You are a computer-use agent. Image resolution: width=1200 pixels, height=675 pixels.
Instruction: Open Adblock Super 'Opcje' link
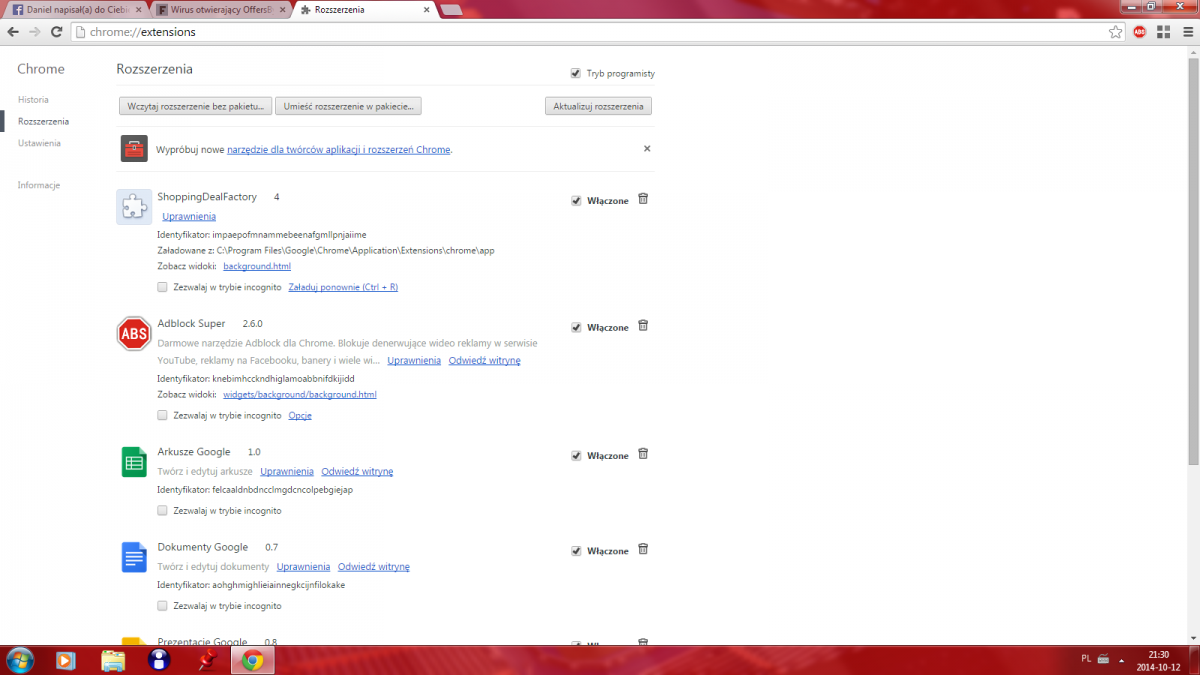click(300, 415)
